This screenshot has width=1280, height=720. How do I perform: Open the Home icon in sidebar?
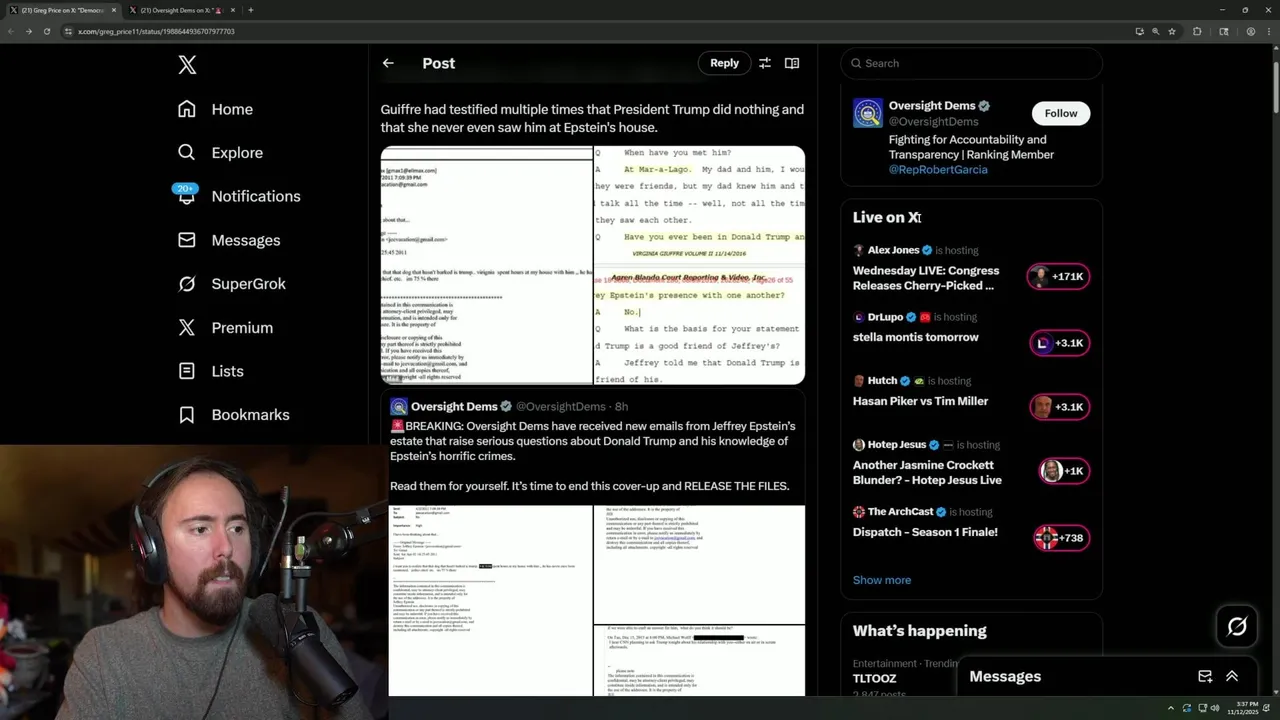coord(187,109)
